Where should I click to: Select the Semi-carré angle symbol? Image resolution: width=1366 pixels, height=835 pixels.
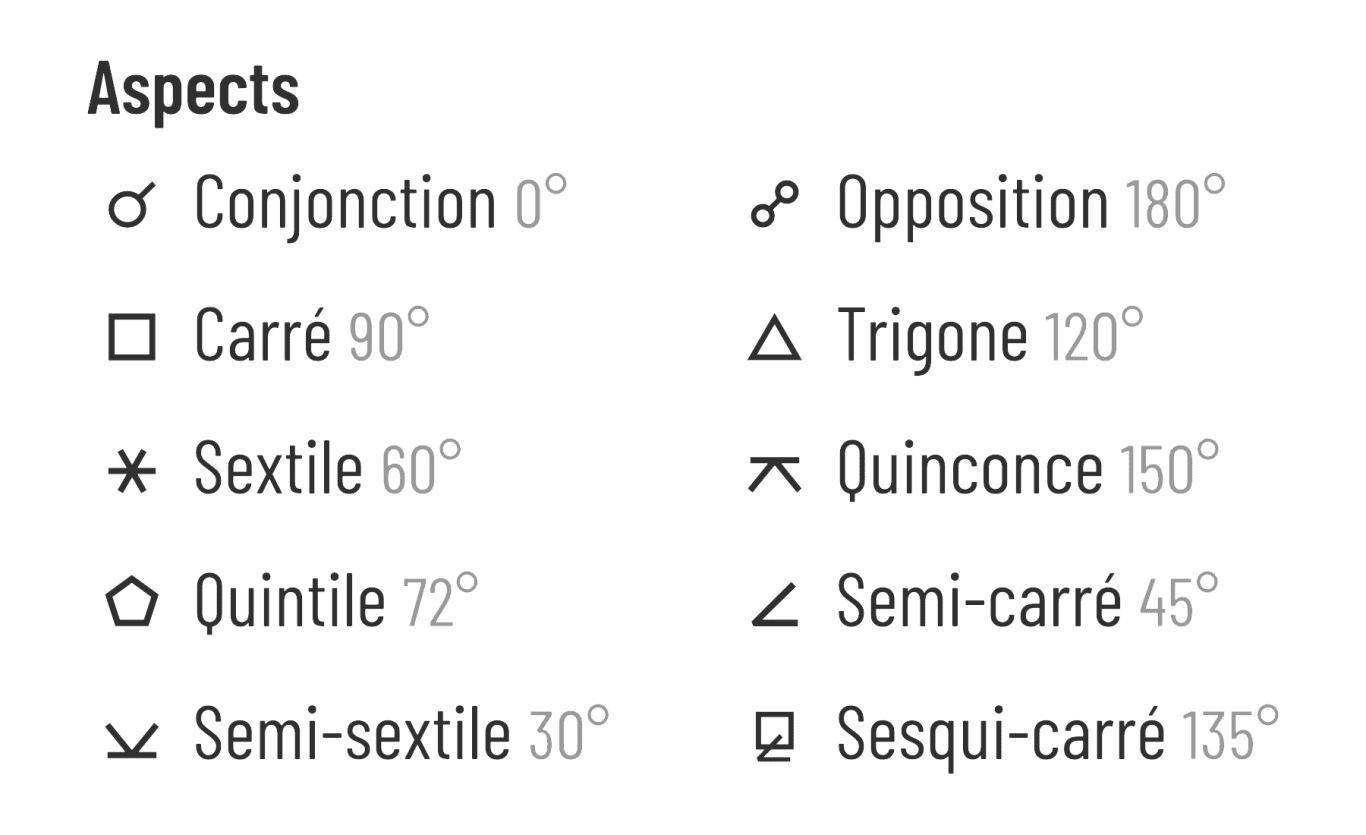(774, 606)
